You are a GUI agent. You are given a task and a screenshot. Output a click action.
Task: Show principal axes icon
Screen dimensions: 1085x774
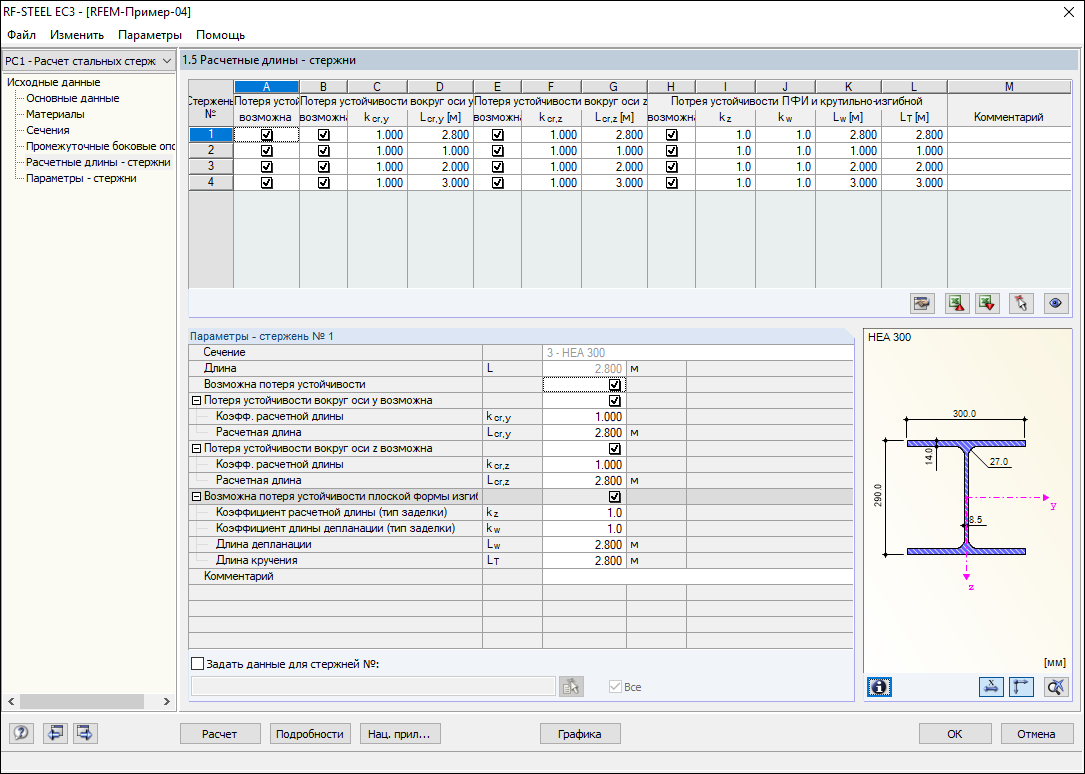point(1022,687)
